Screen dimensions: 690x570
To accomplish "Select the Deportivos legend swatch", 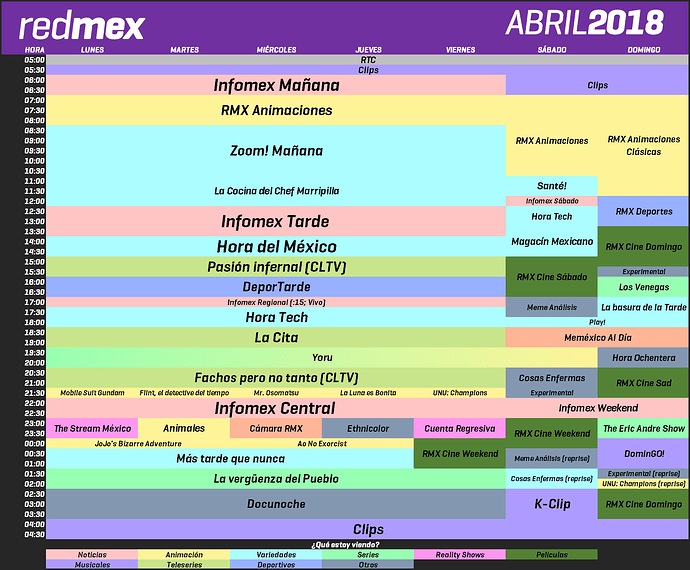I will pos(276,564).
